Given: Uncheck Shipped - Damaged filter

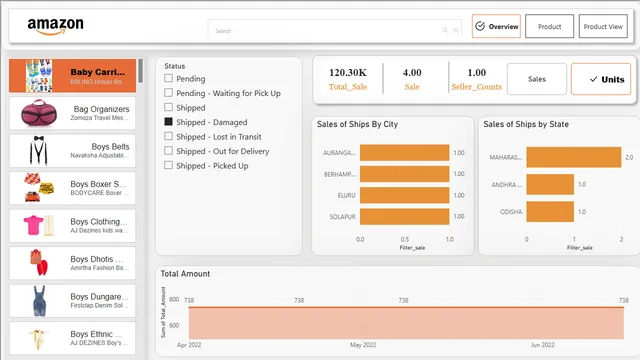Looking at the screenshot, I should [168, 122].
